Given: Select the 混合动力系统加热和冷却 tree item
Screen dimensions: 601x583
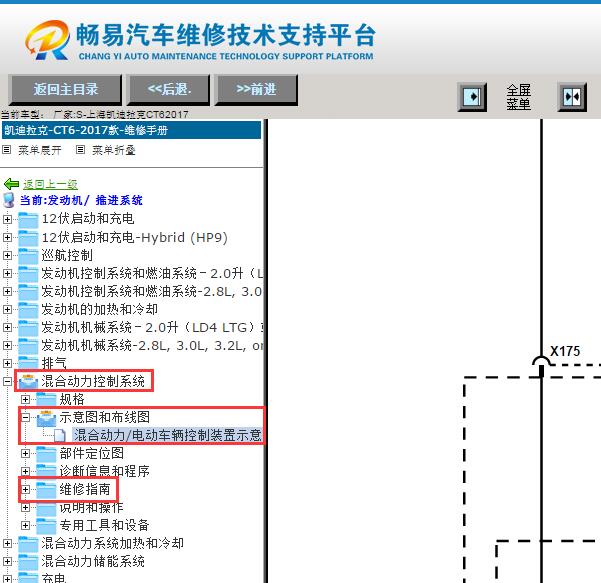Looking at the screenshot, I should tap(113, 544).
